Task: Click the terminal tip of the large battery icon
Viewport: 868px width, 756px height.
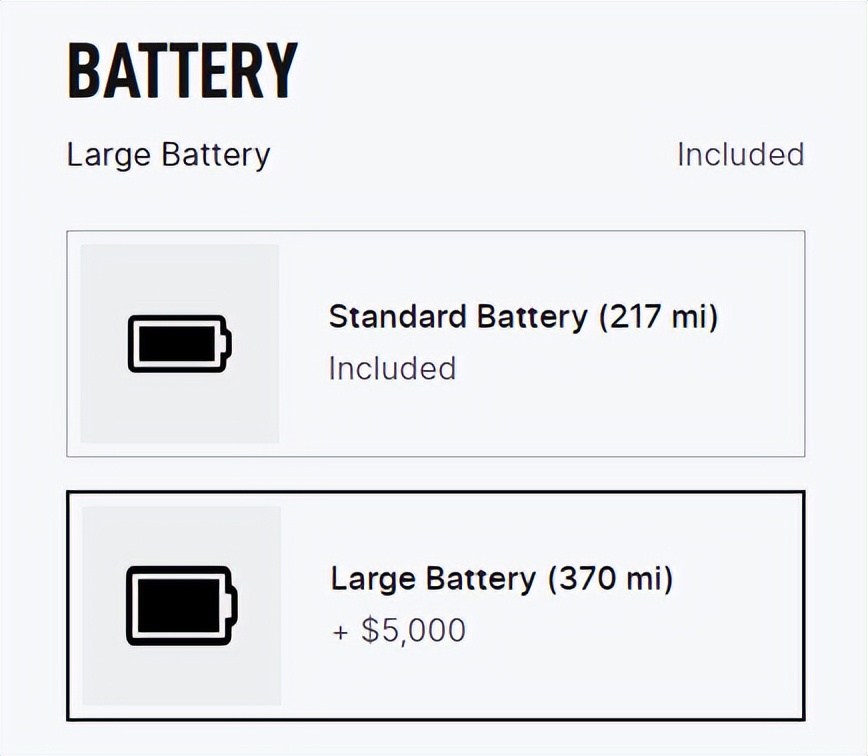Action: [x=236, y=605]
